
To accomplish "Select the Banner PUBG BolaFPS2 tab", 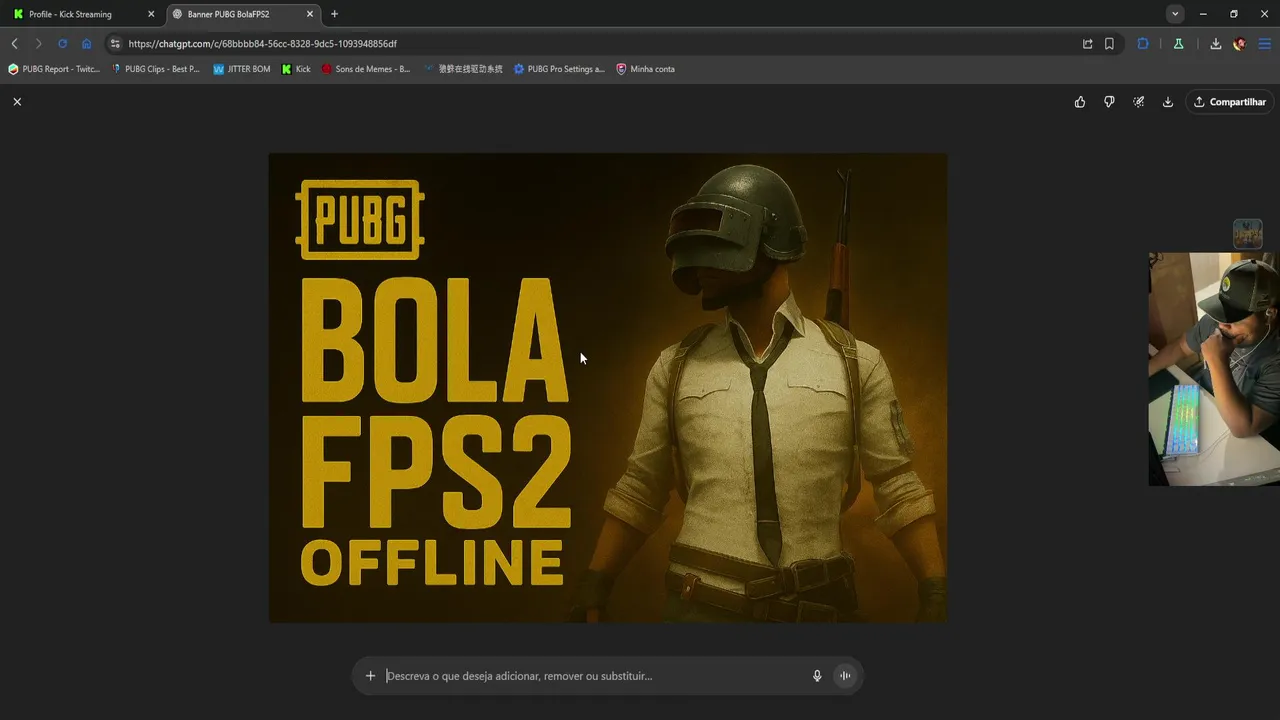I will [242, 14].
